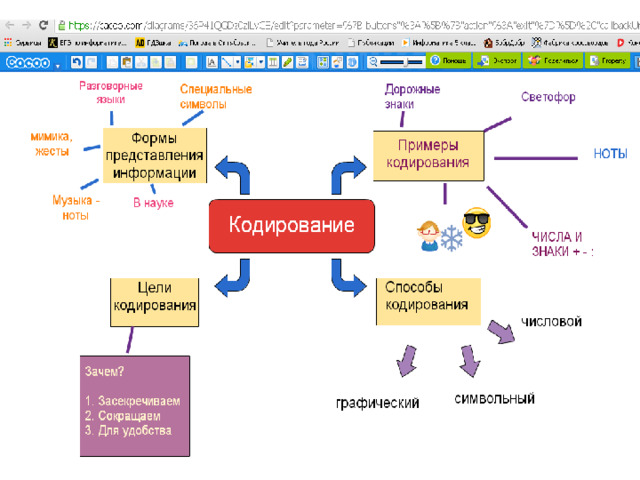This screenshot has width=640, height=480.
Task: Click the notes sheet icon in the toolbar
Action: coord(302,62)
